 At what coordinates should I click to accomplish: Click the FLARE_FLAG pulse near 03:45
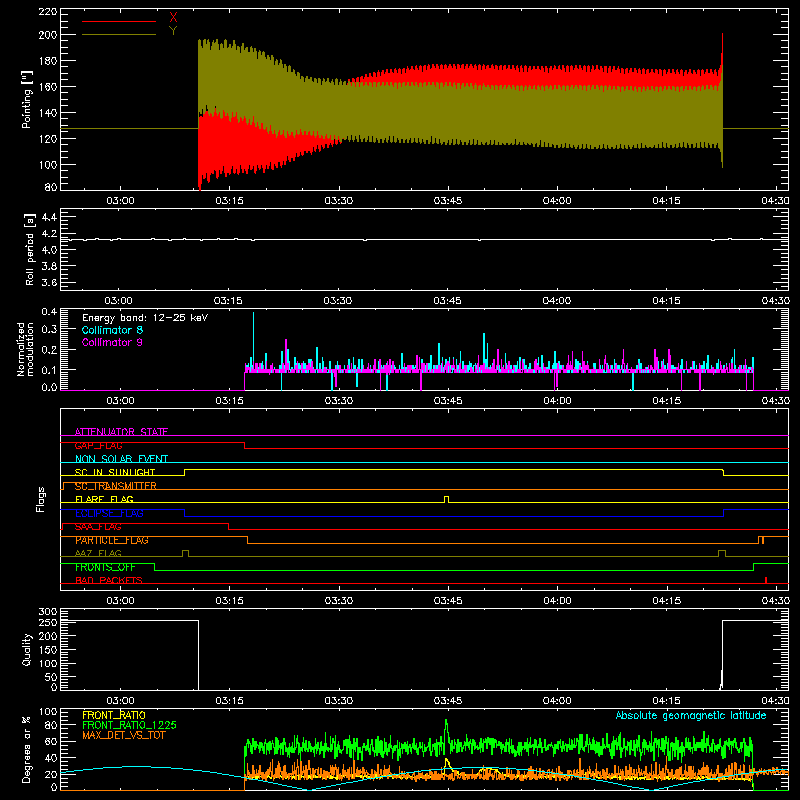tap(446, 499)
